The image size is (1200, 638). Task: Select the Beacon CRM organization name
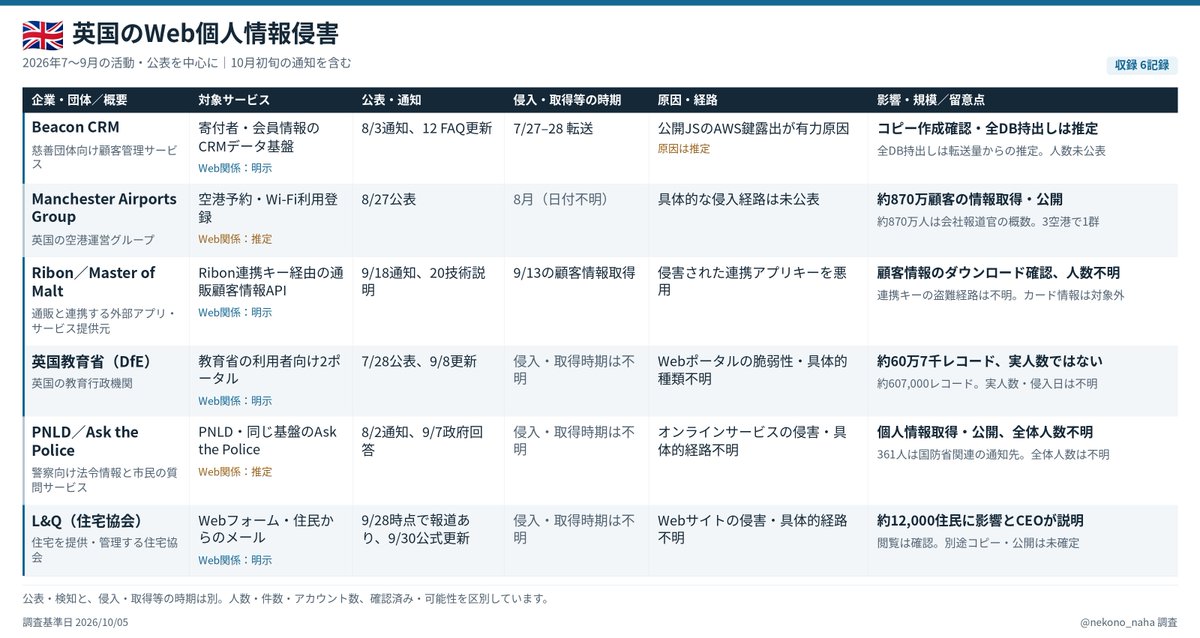pos(76,128)
